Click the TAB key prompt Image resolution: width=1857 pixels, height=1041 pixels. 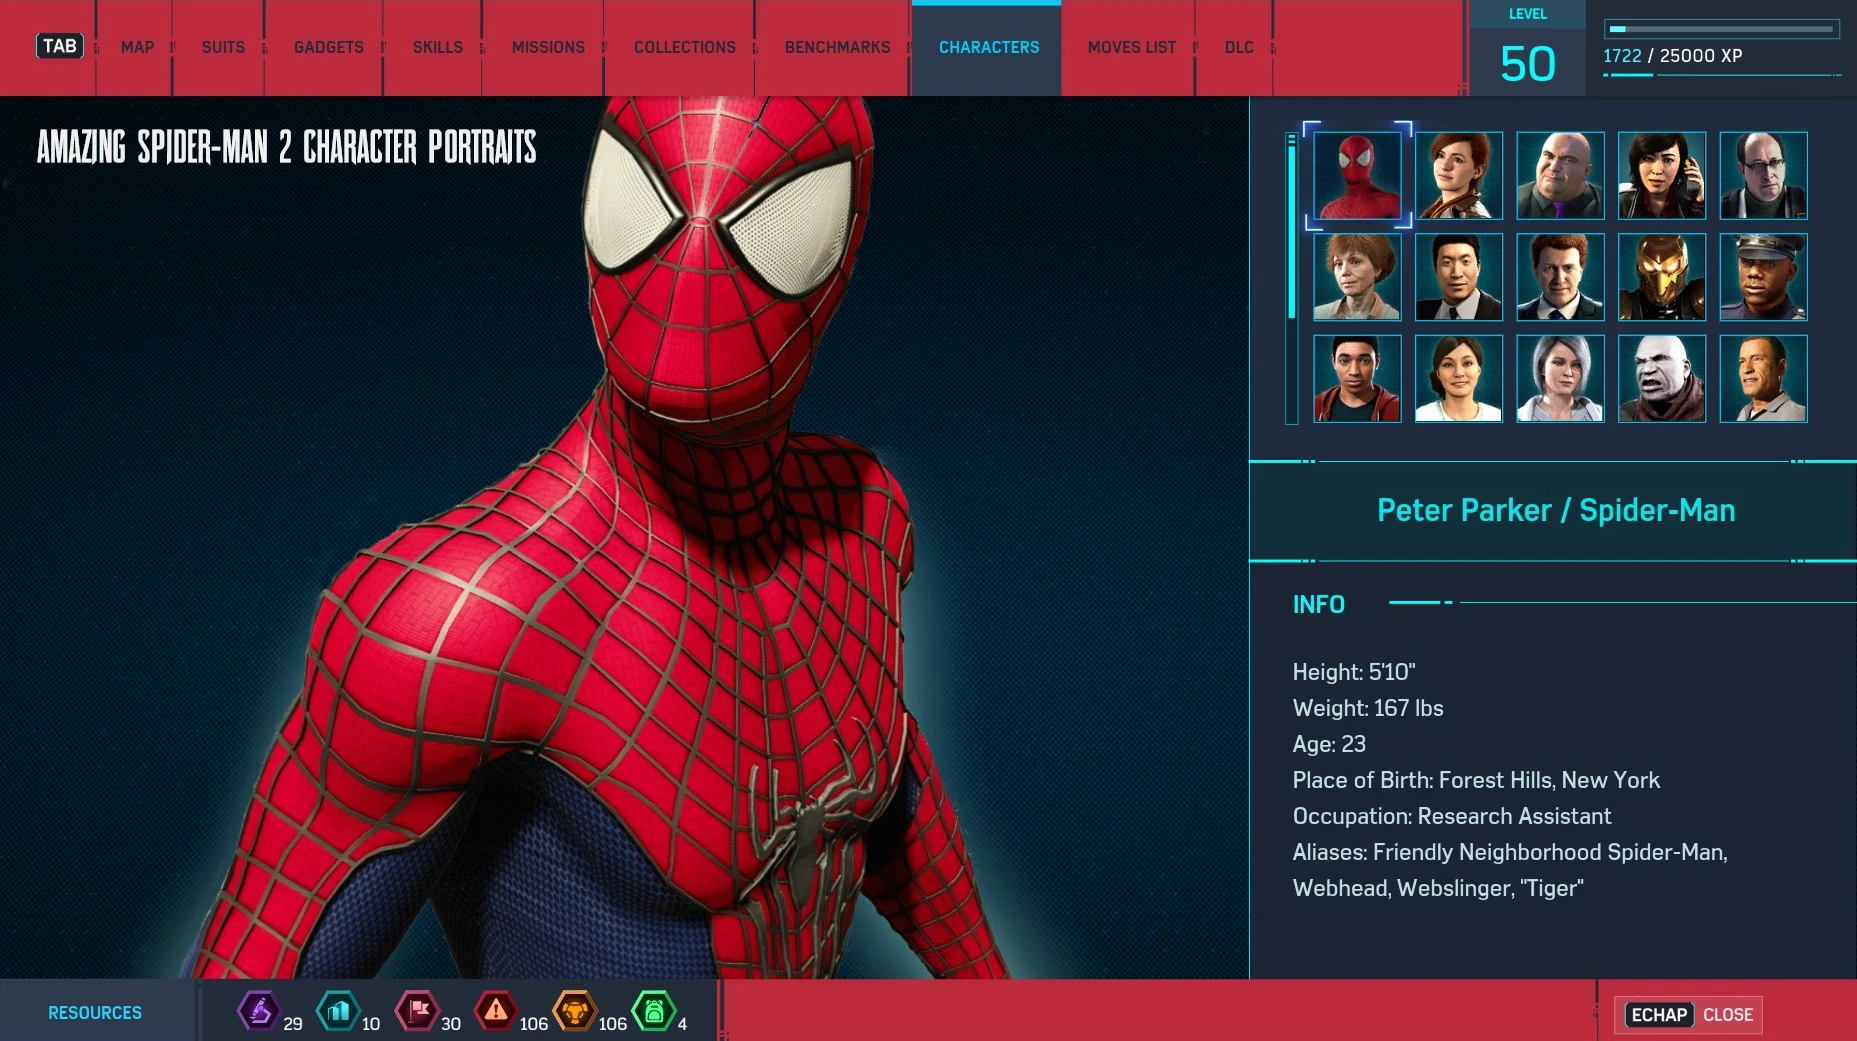60,46
